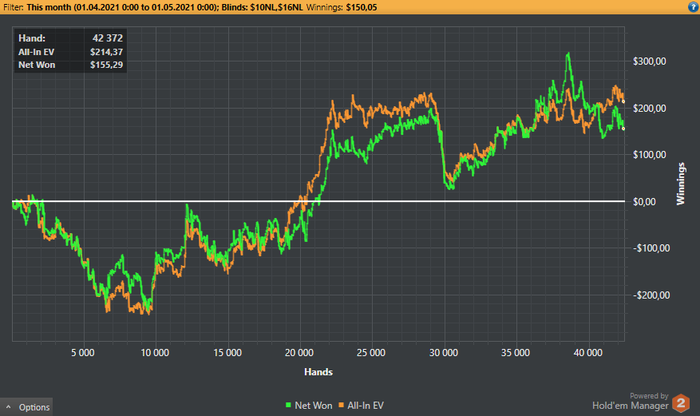700x416 pixels.
Task: Click the '35 000' x-axis label
Action: [x=516, y=353]
